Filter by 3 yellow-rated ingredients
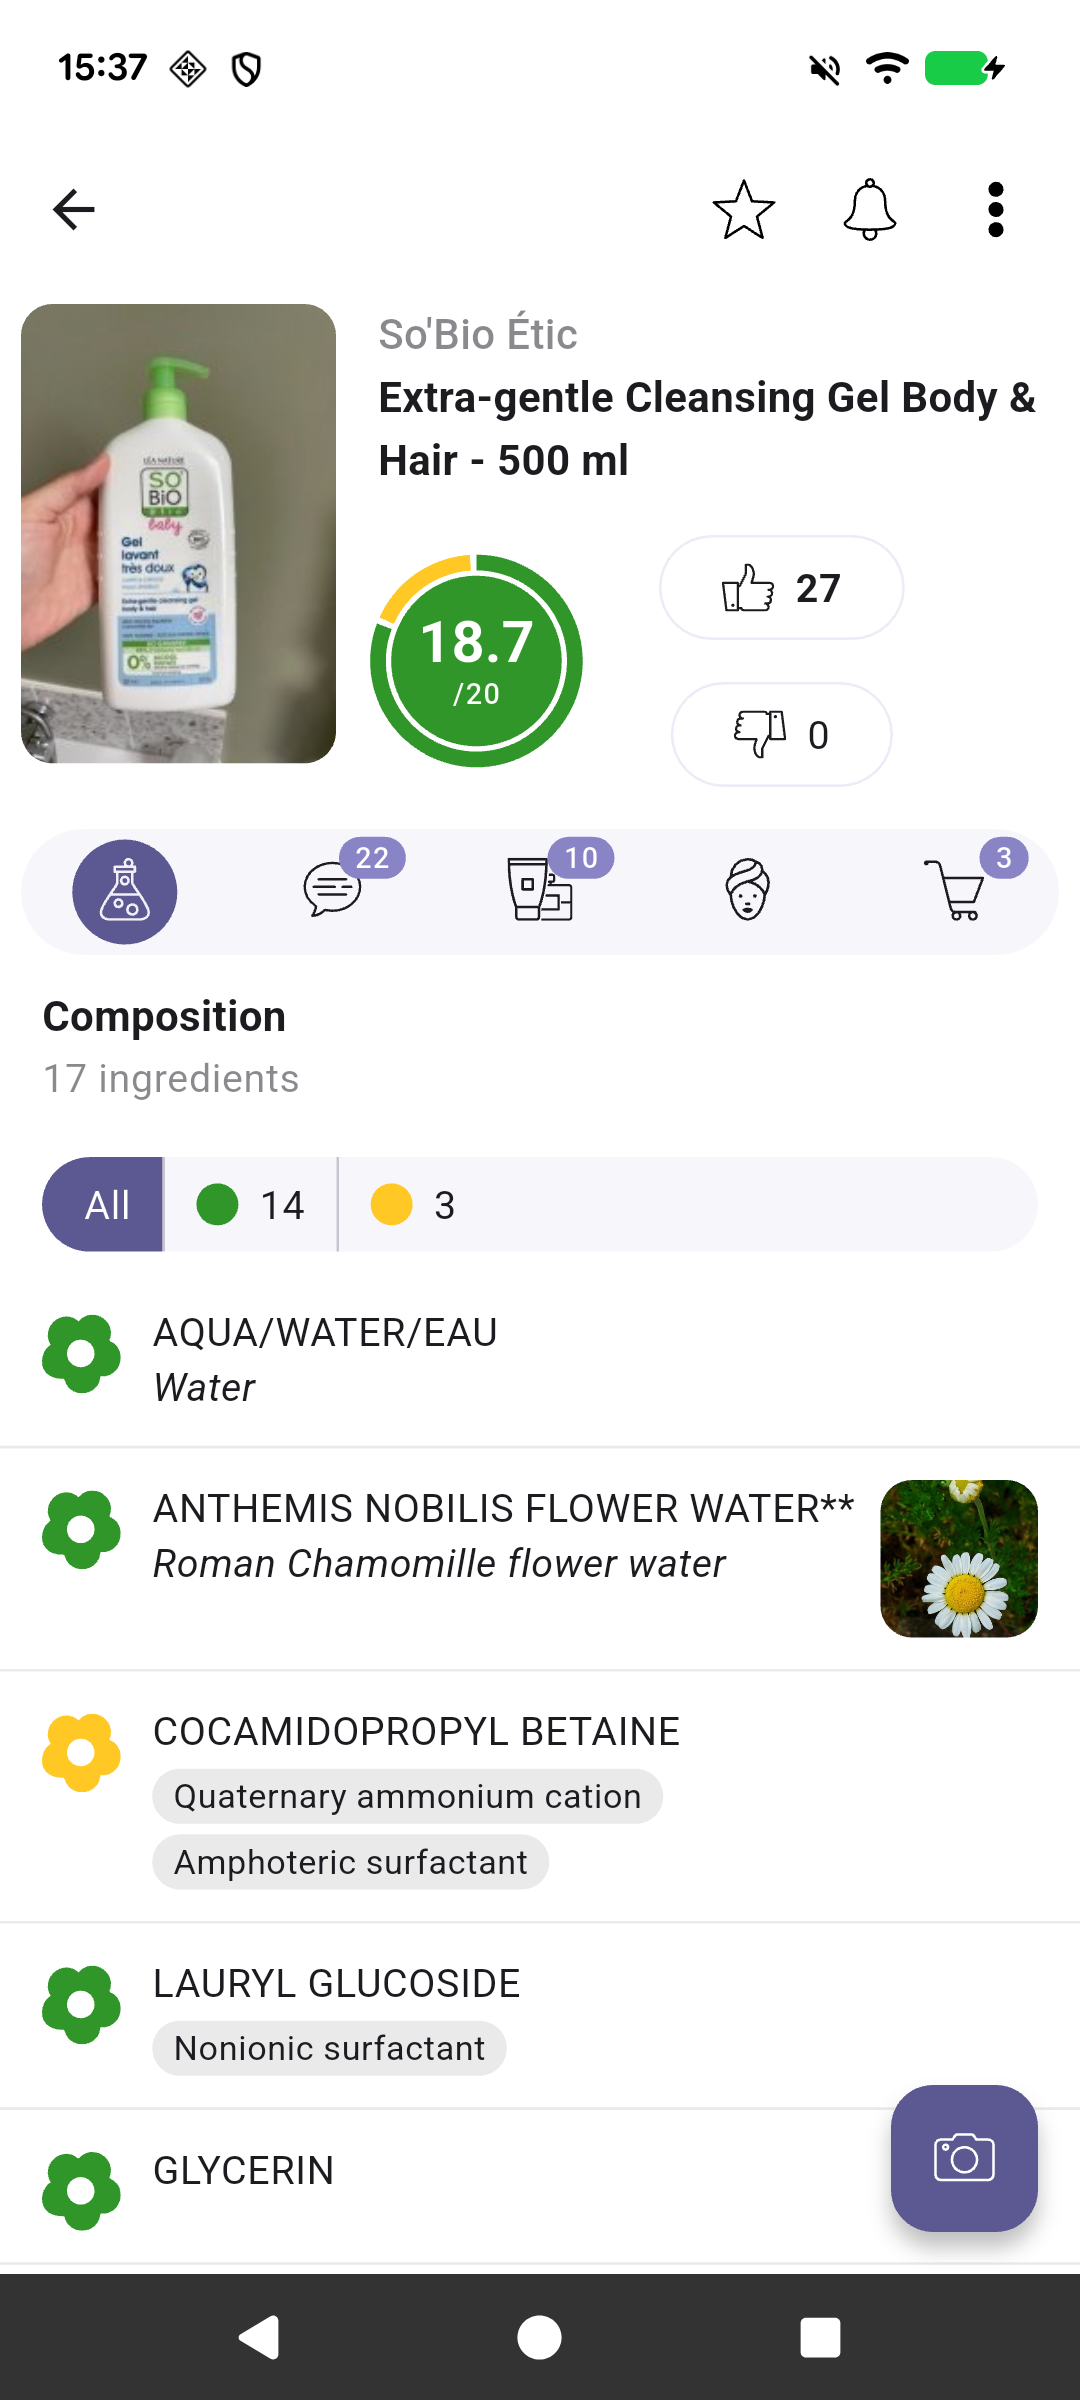The height and width of the screenshot is (2400, 1080). tap(412, 1205)
